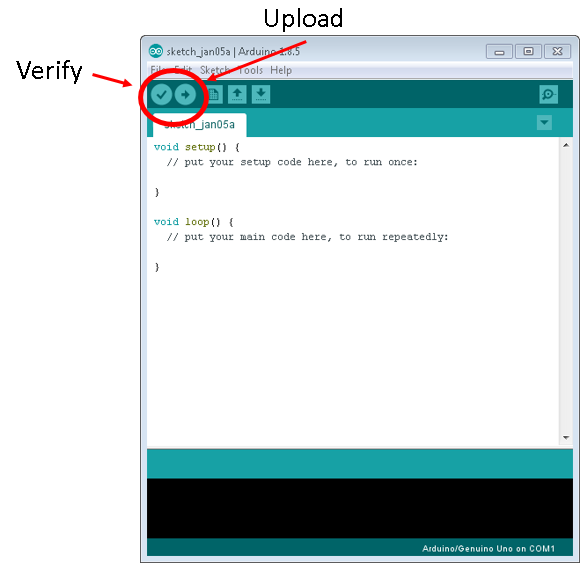Click the Upload arrow button
581x565 pixels.
[185, 95]
